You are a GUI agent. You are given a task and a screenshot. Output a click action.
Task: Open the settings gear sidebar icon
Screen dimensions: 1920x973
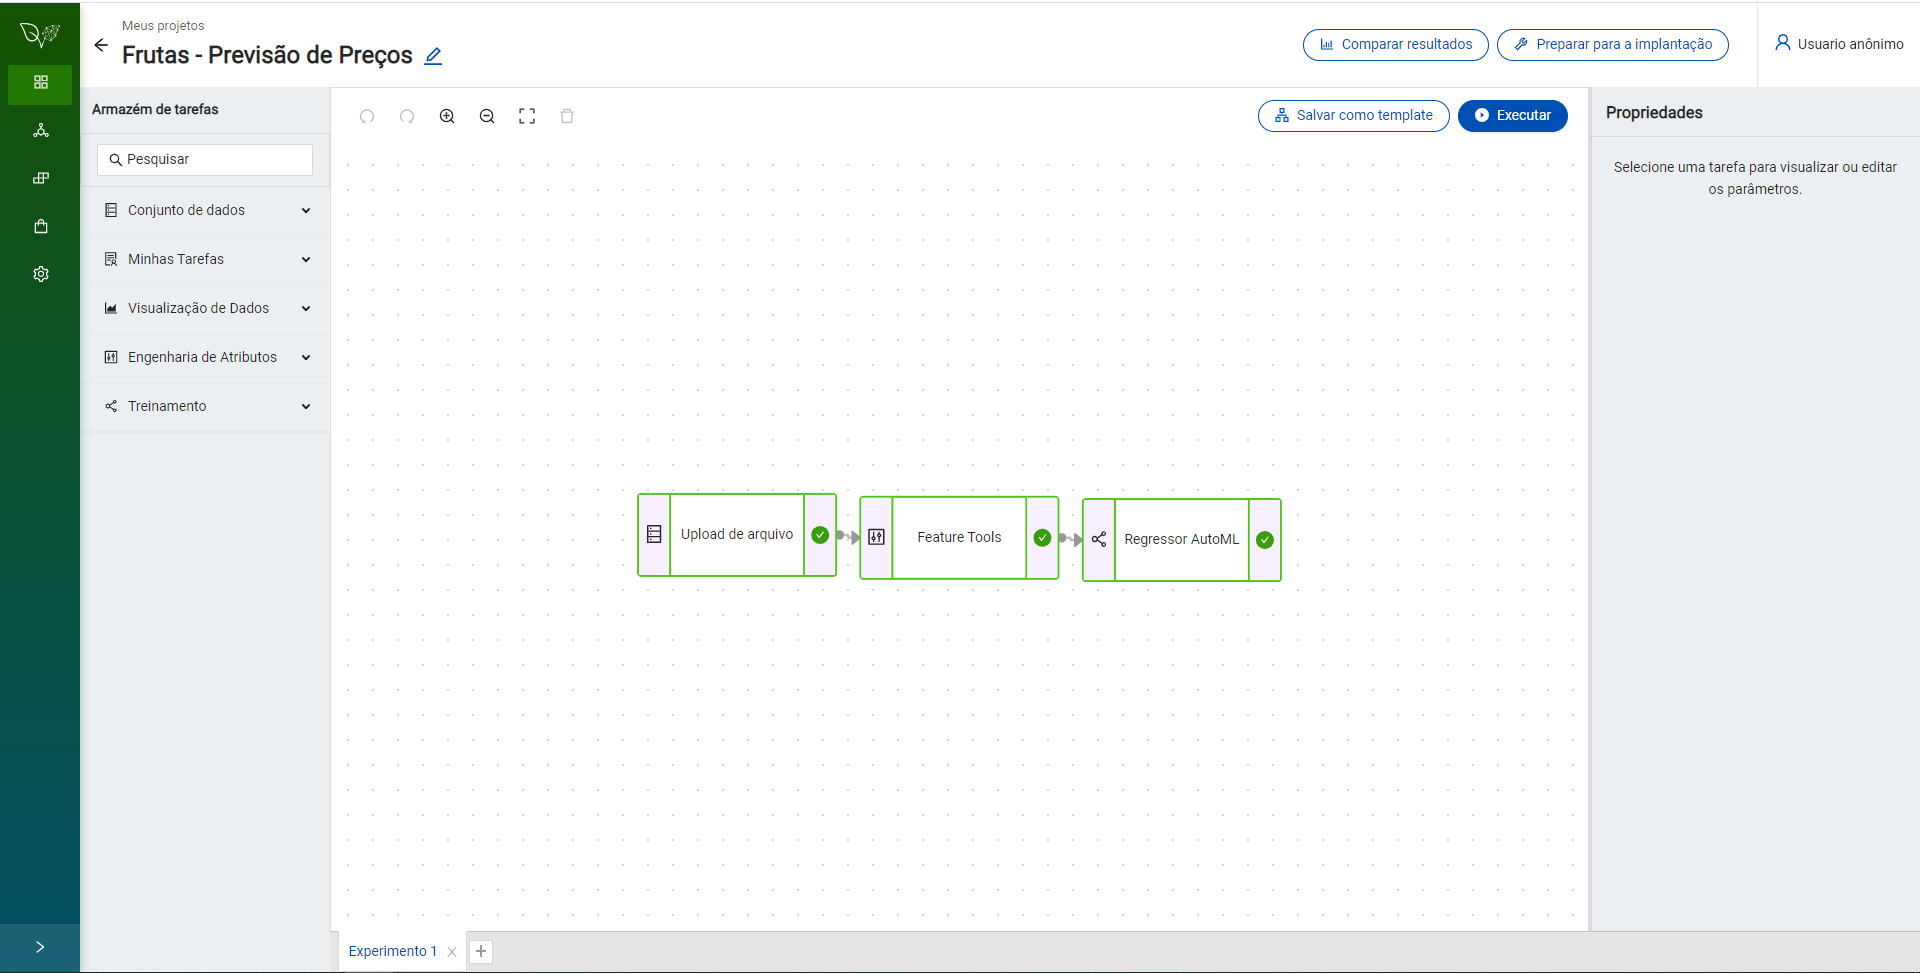click(x=41, y=274)
